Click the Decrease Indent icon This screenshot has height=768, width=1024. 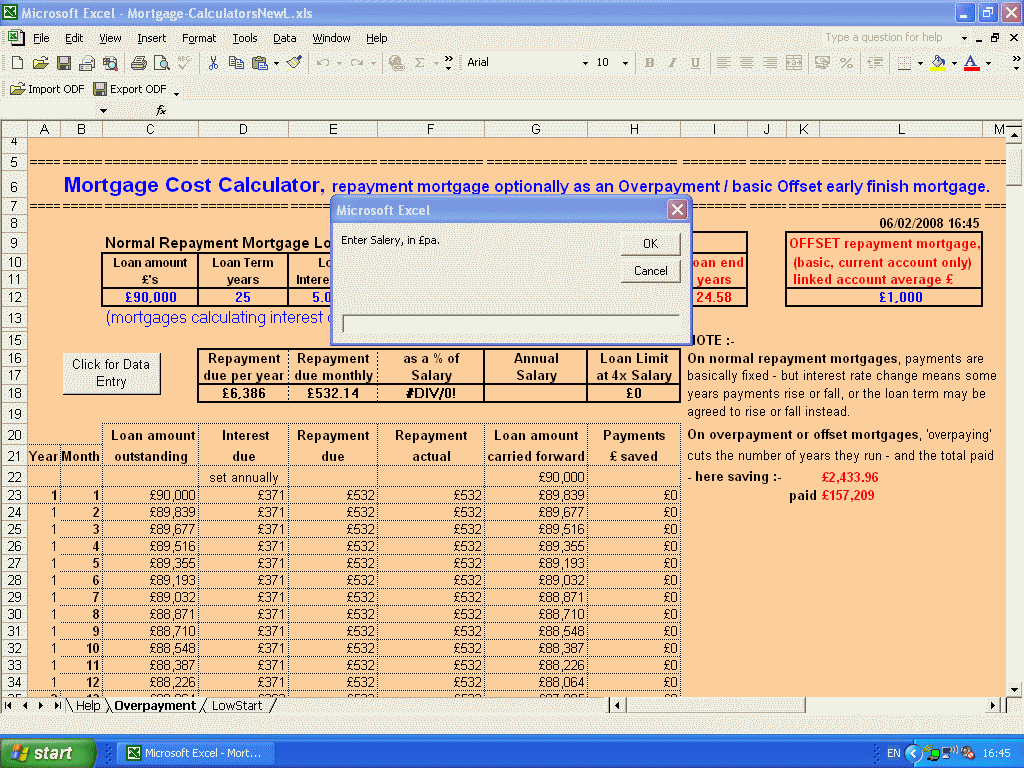pyautogui.click(x=875, y=63)
